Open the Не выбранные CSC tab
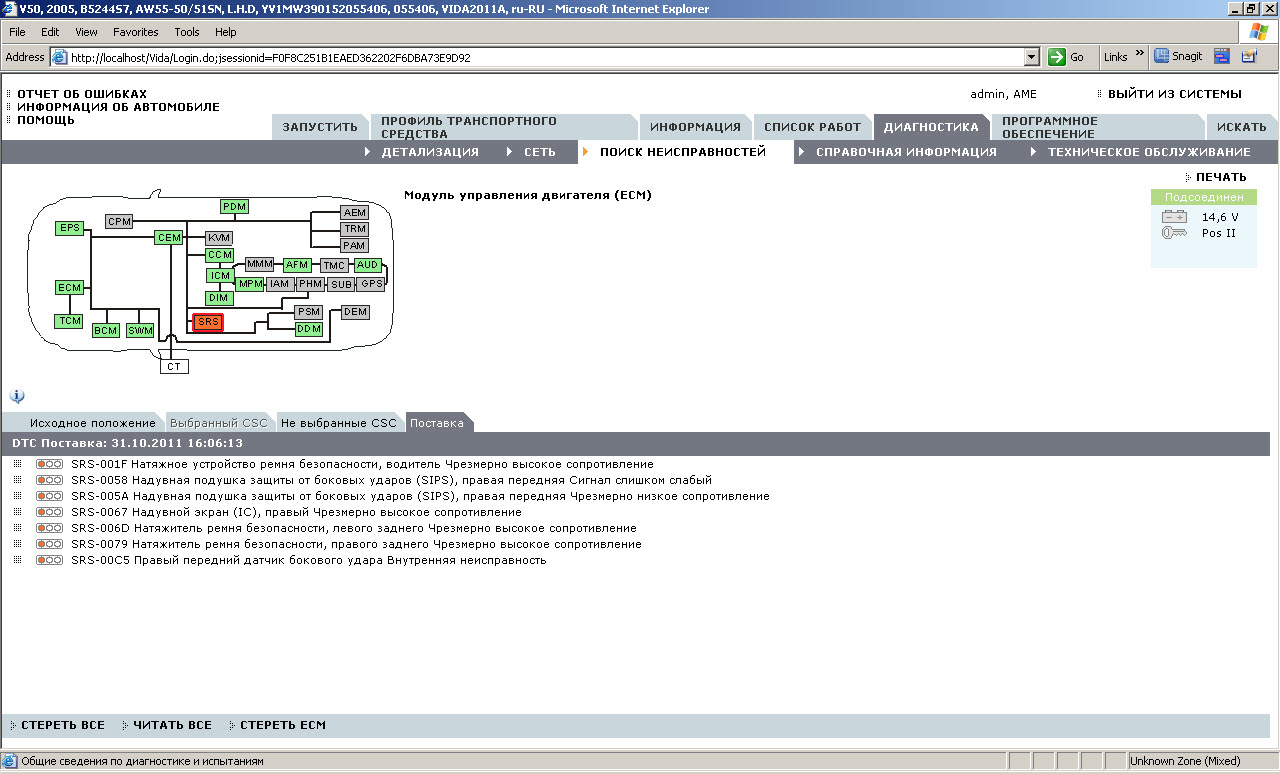The image size is (1280, 774). pyautogui.click(x=338, y=423)
